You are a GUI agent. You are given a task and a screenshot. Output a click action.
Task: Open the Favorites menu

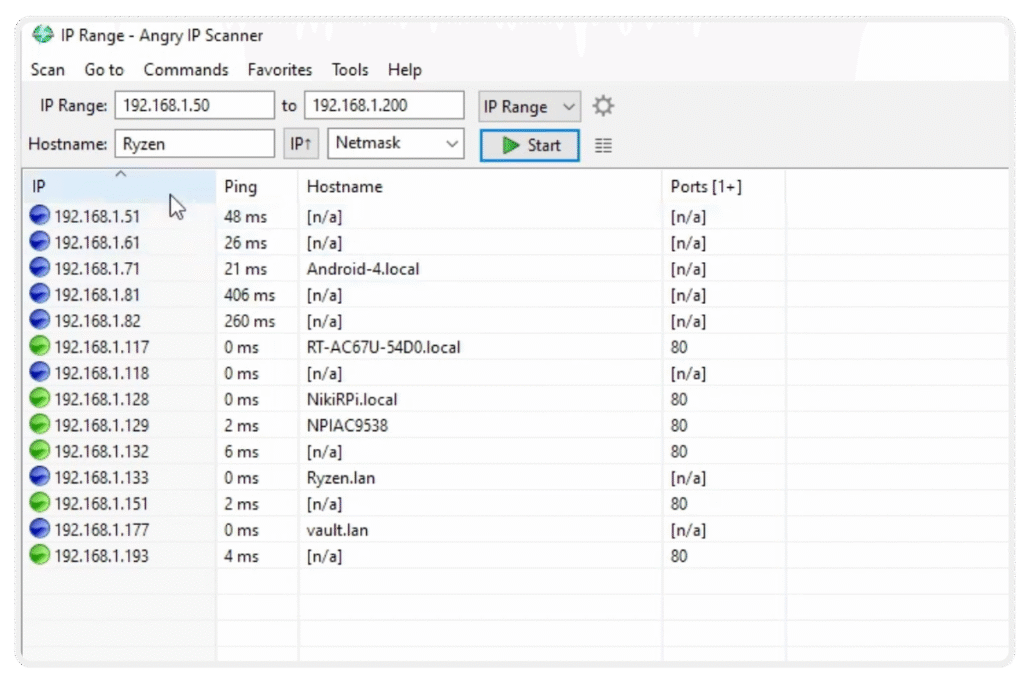pos(280,70)
